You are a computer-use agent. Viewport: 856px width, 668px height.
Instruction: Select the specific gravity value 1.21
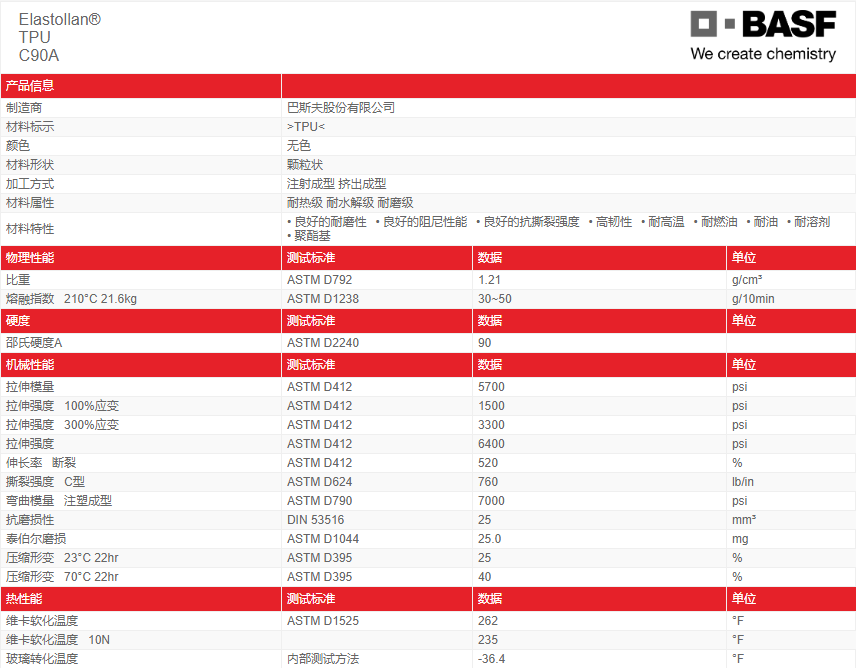[x=489, y=279]
